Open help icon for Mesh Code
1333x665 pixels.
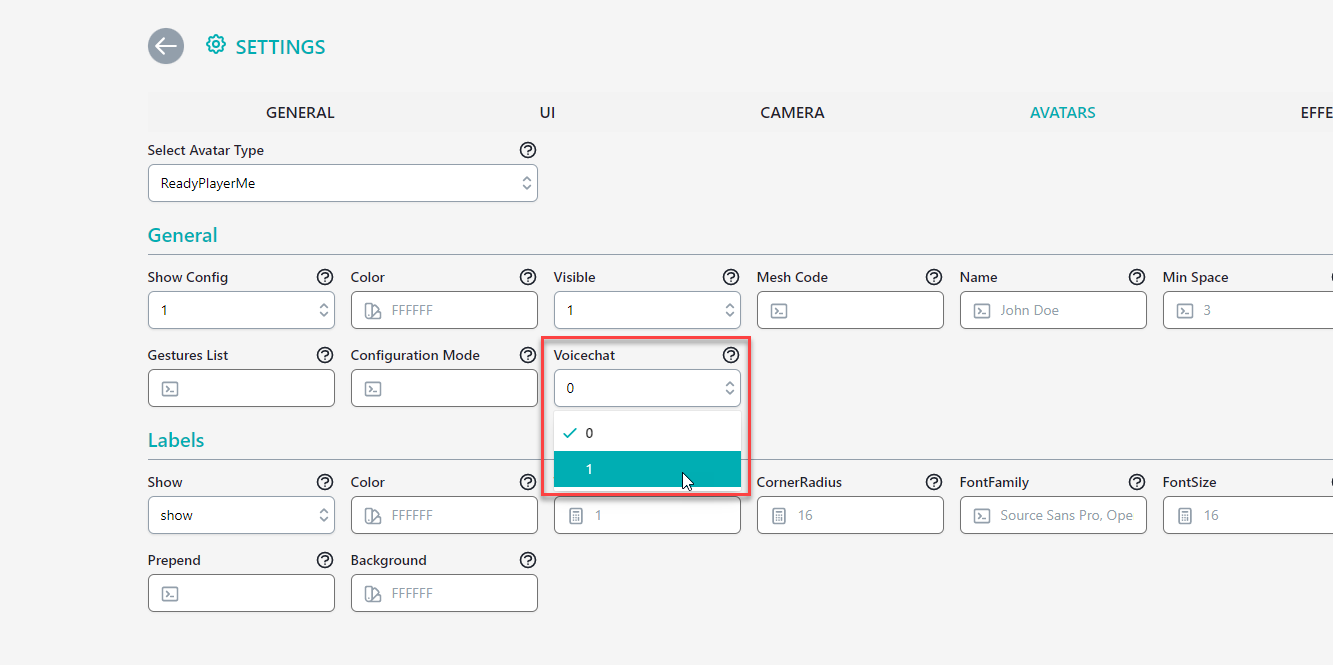tap(934, 277)
